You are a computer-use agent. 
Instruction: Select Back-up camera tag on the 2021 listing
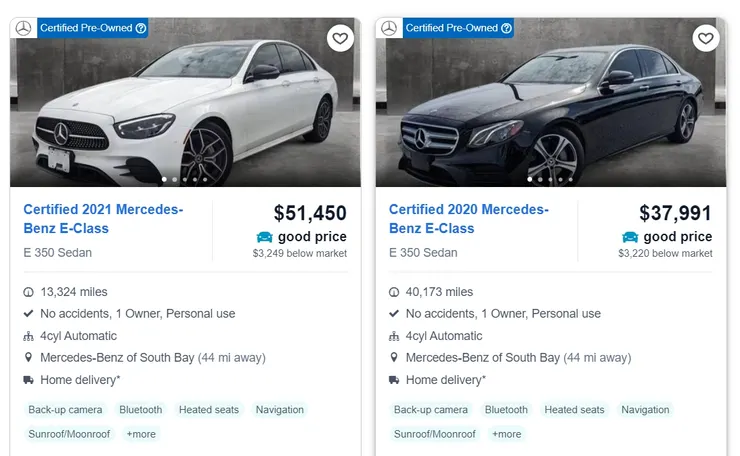coord(65,409)
